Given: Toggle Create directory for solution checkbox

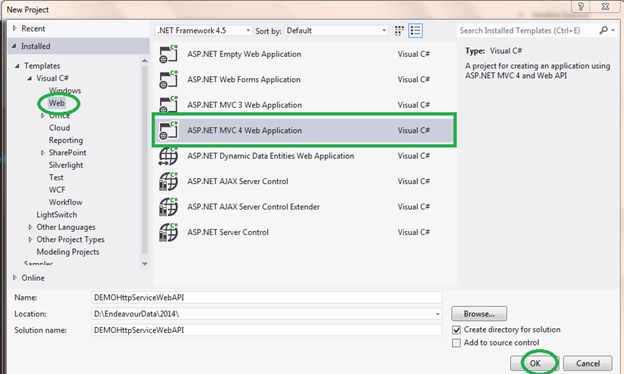Looking at the screenshot, I should tap(456, 330).
